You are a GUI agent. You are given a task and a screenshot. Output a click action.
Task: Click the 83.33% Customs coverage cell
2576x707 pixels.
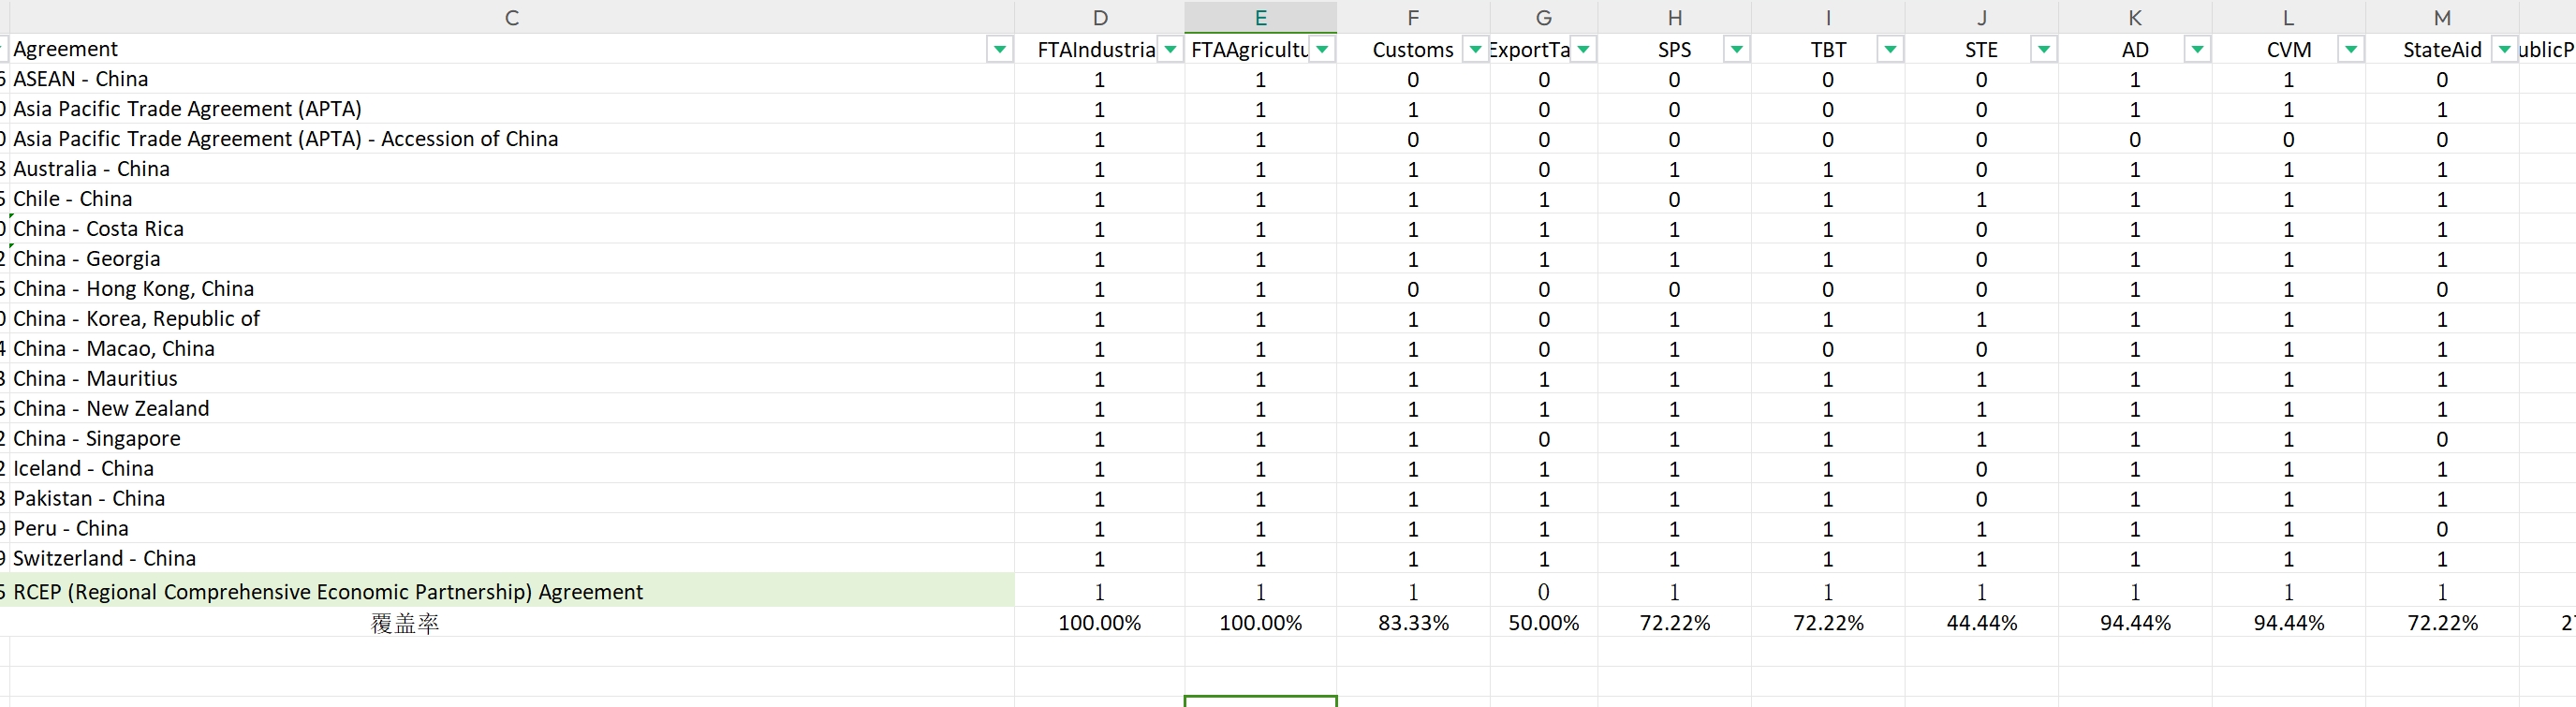[1413, 623]
